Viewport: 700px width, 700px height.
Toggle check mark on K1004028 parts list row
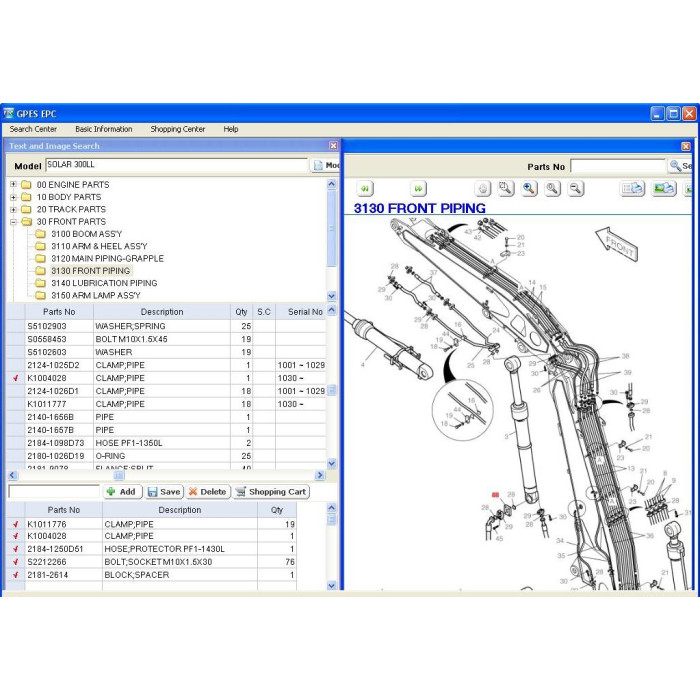16,378
